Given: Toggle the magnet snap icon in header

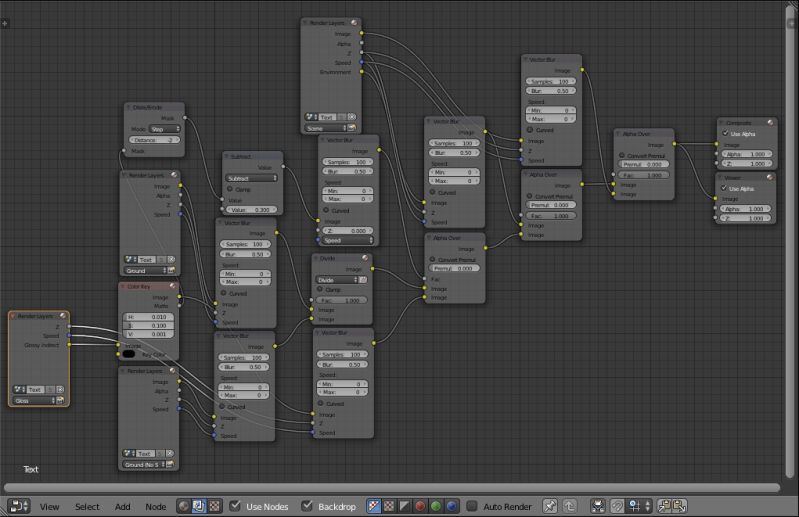Looking at the screenshot, I should pyautogui.click(x=617, y=506).
